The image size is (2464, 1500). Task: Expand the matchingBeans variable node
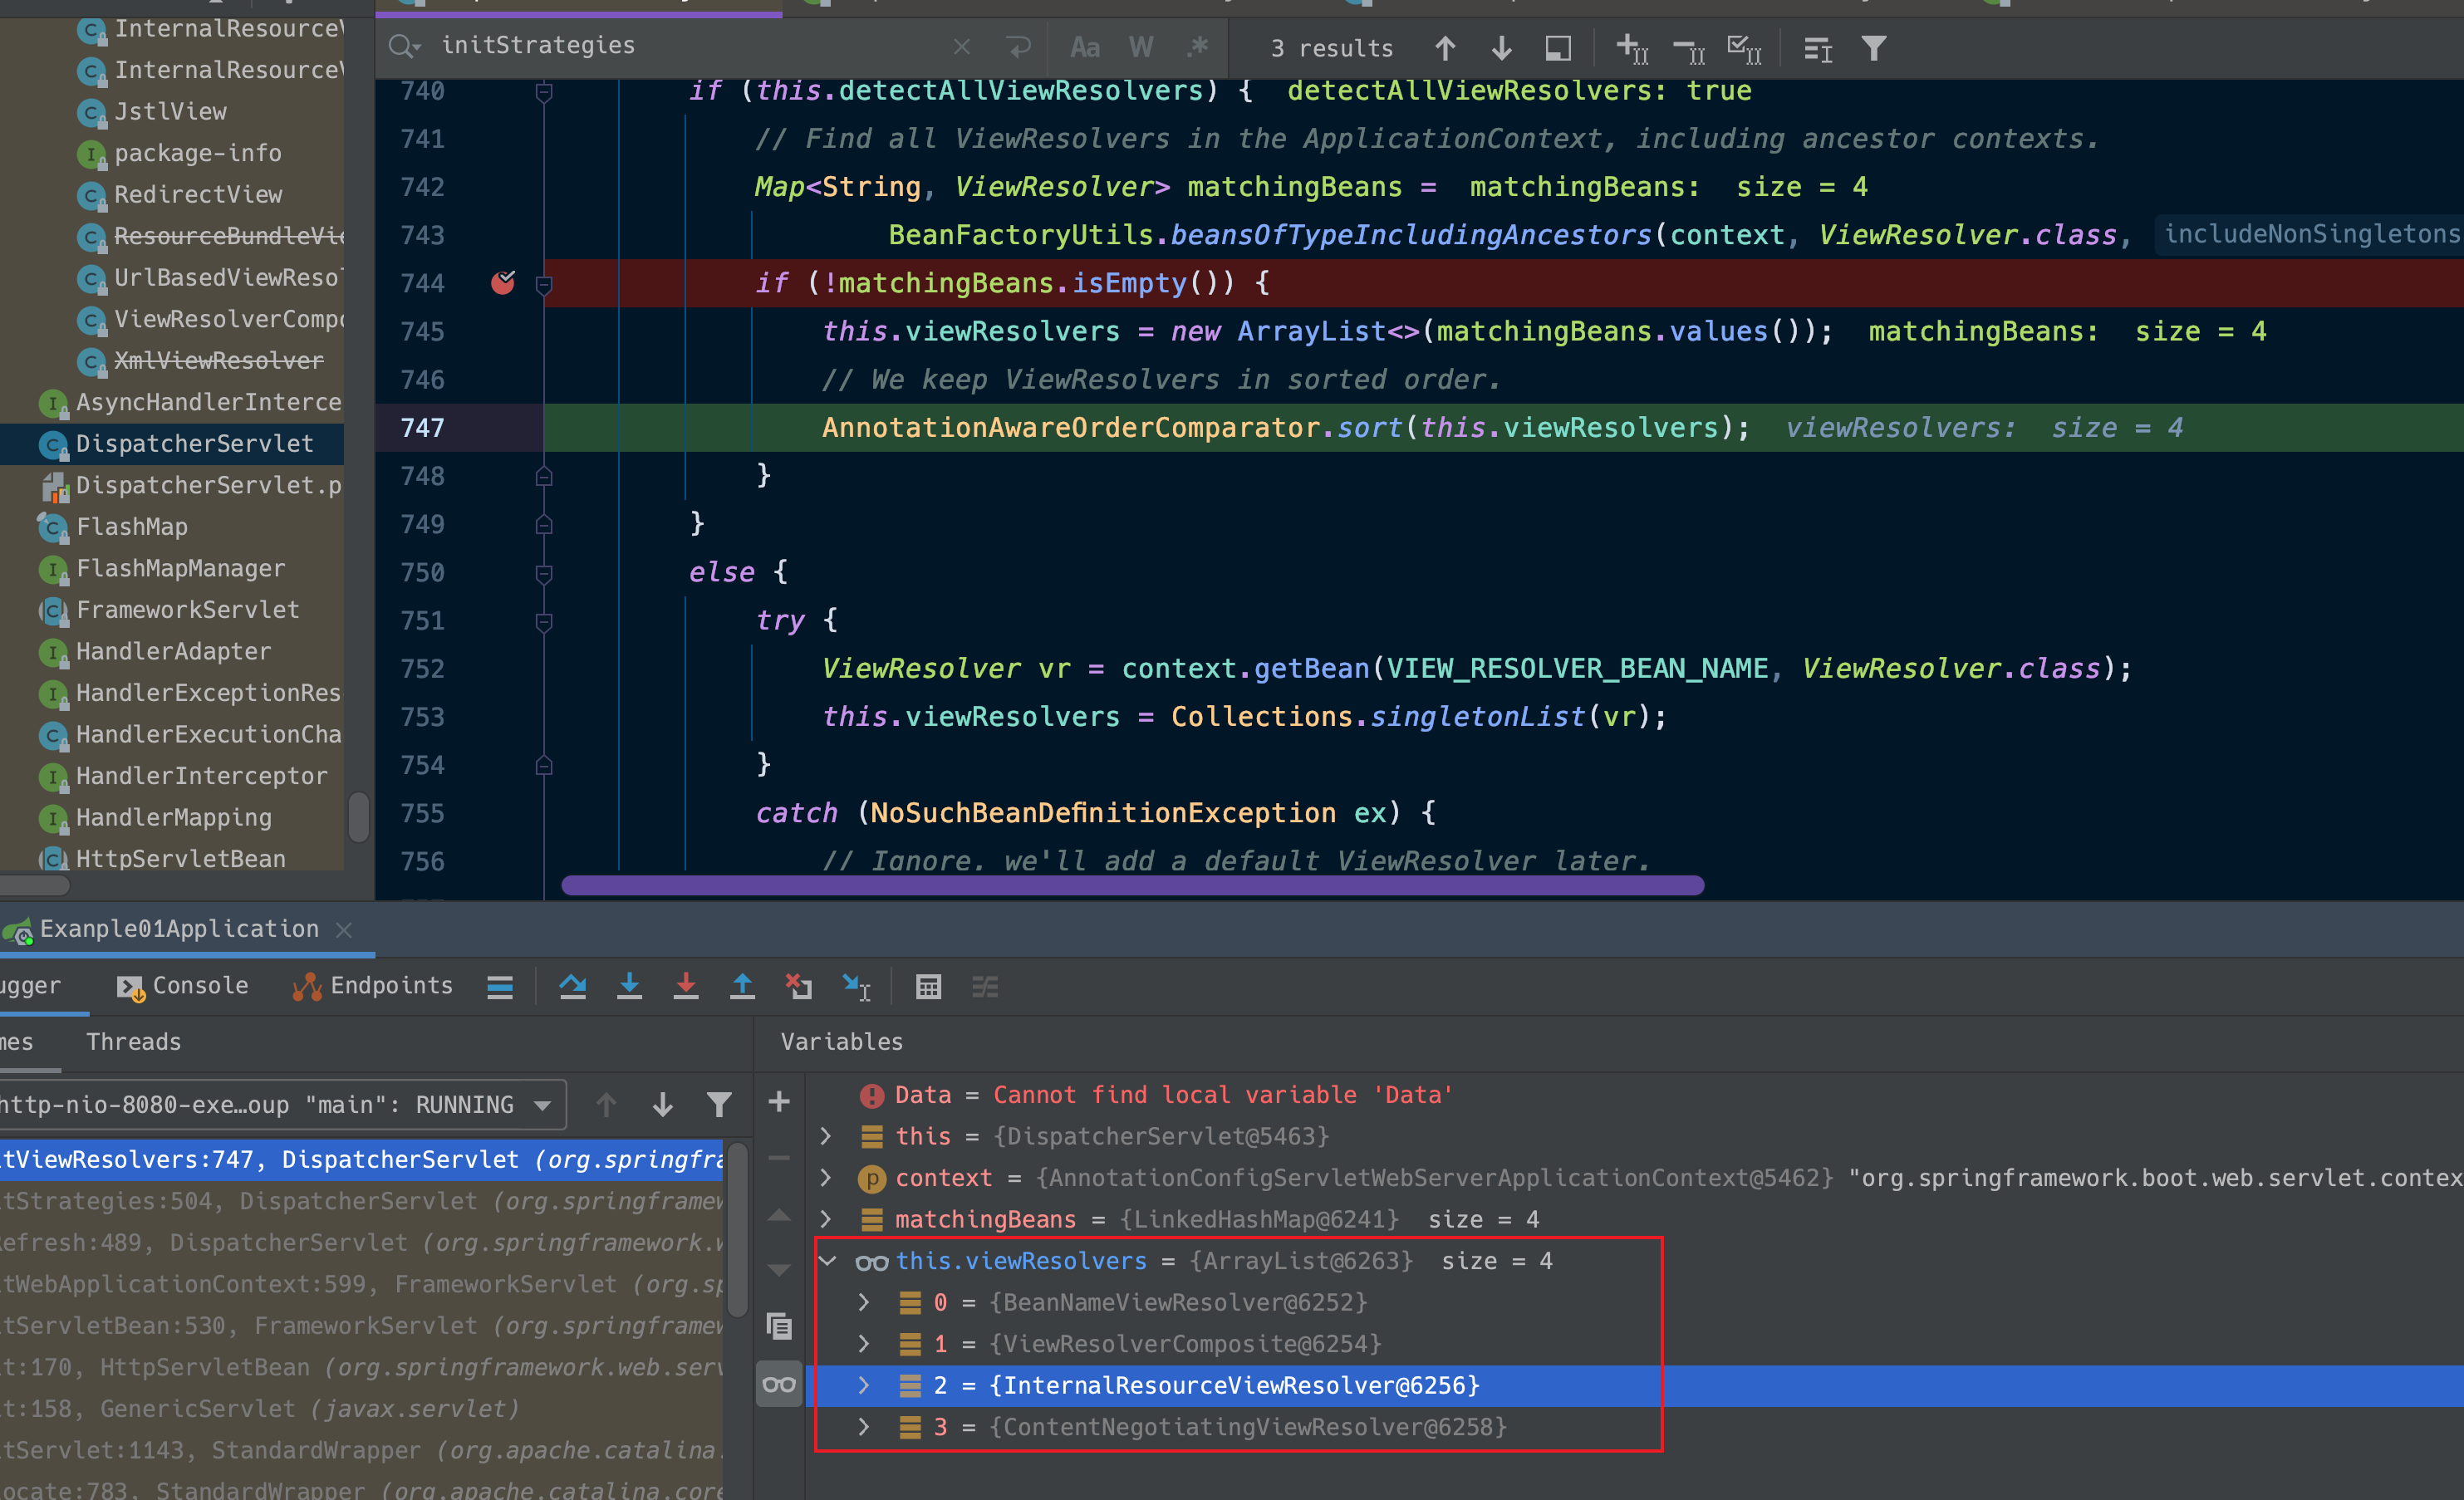click(826, 1219)
